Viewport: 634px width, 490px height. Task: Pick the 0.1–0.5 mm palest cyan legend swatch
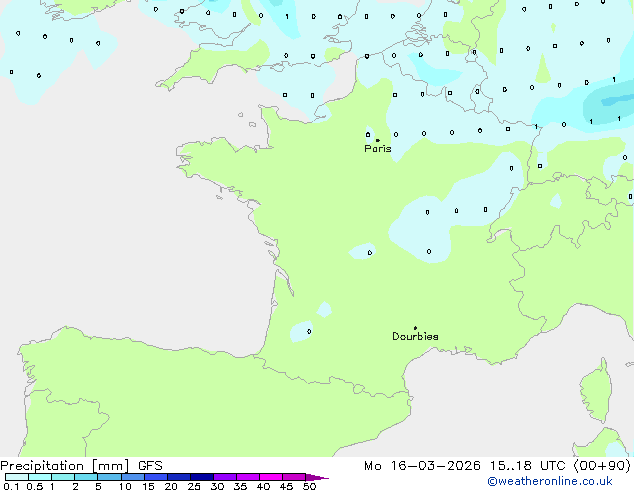pos(17,477)
